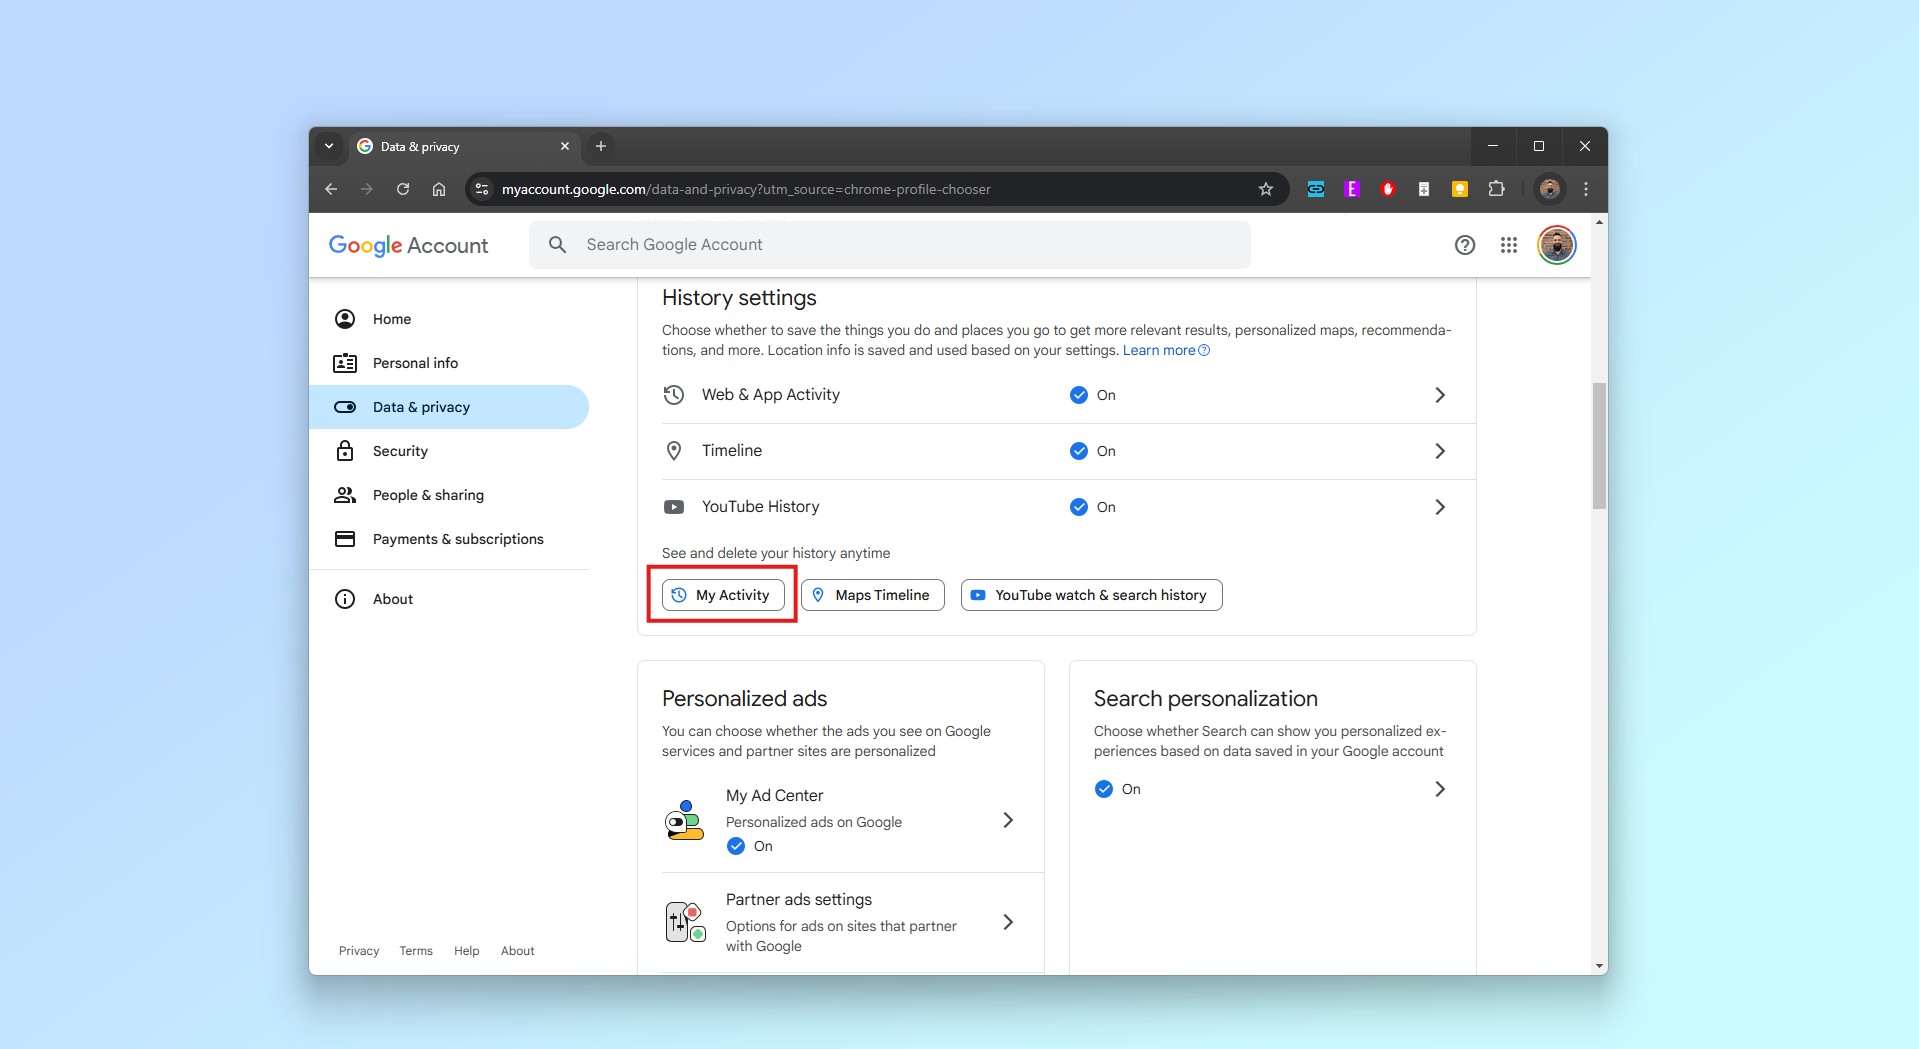Screen dimensions: 1919x1049
Task: Open the help question mark icon
Action: [1464, 245]
